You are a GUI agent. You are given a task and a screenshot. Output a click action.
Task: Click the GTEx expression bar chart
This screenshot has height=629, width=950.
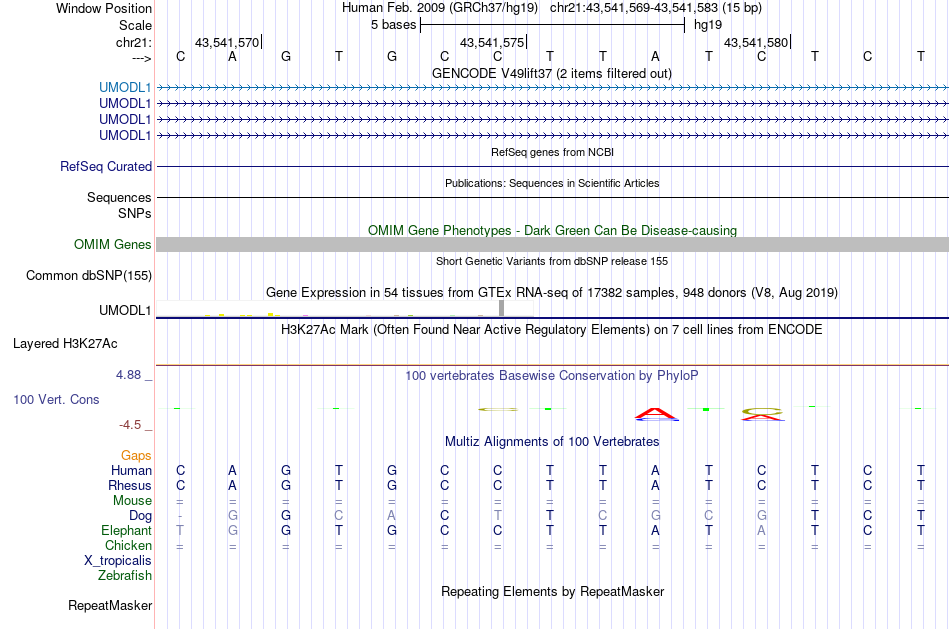[x=345, y=308]
